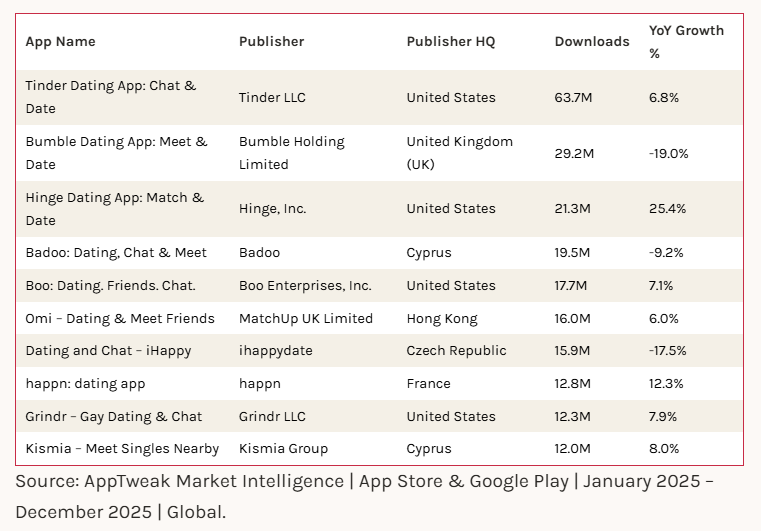Click the Hong Kong headquarters cell
The image size is (761, 531).
pyautogui.click(x=442, y=319)
